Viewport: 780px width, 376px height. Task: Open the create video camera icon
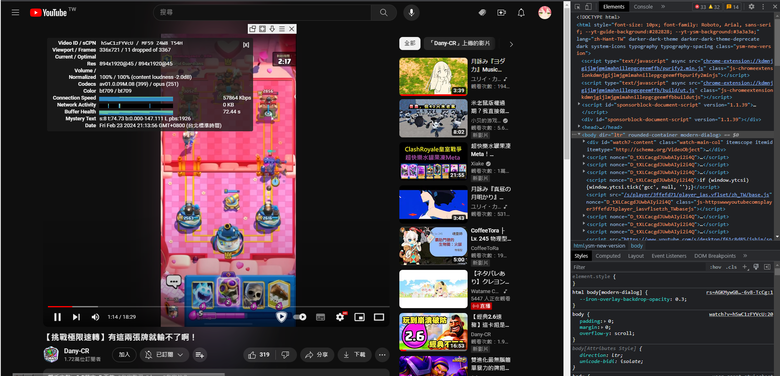coord(501,12)
